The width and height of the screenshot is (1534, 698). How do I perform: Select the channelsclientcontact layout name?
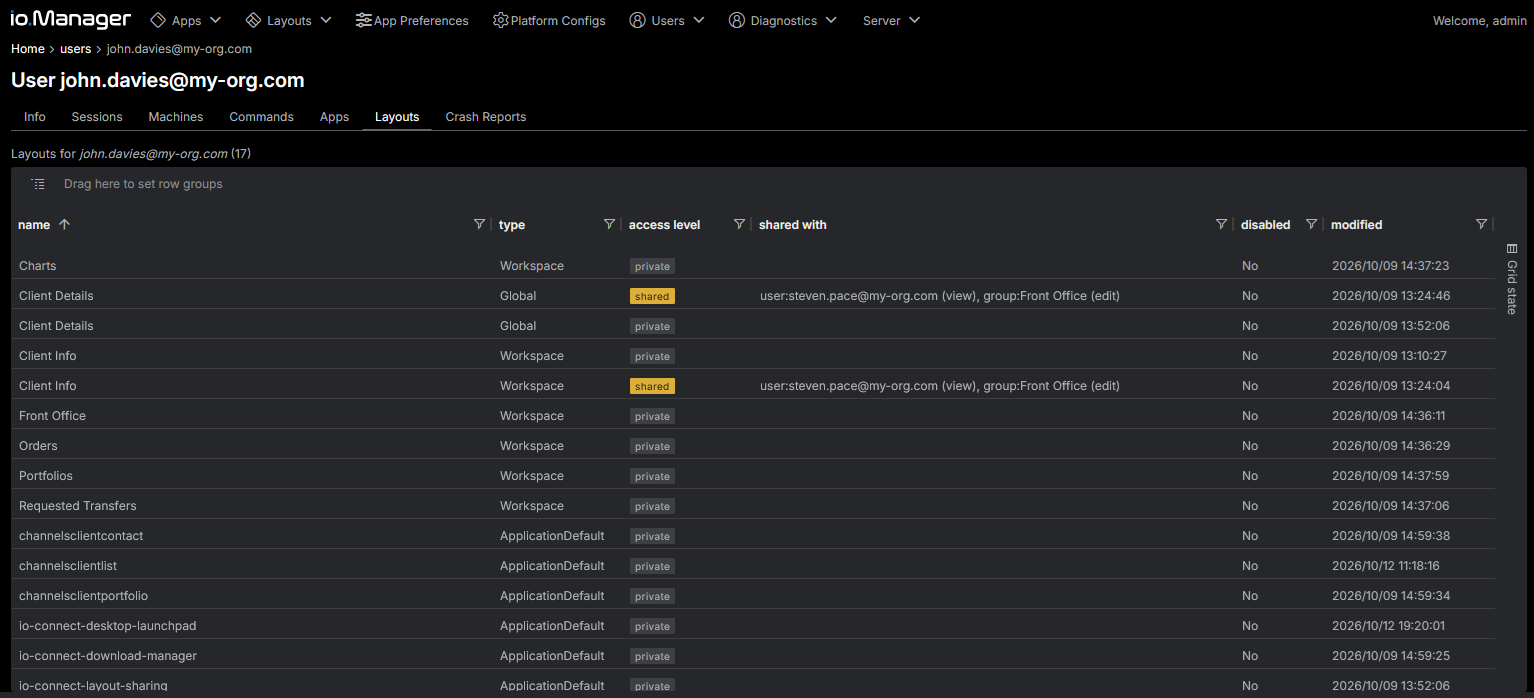click(81, 536)
